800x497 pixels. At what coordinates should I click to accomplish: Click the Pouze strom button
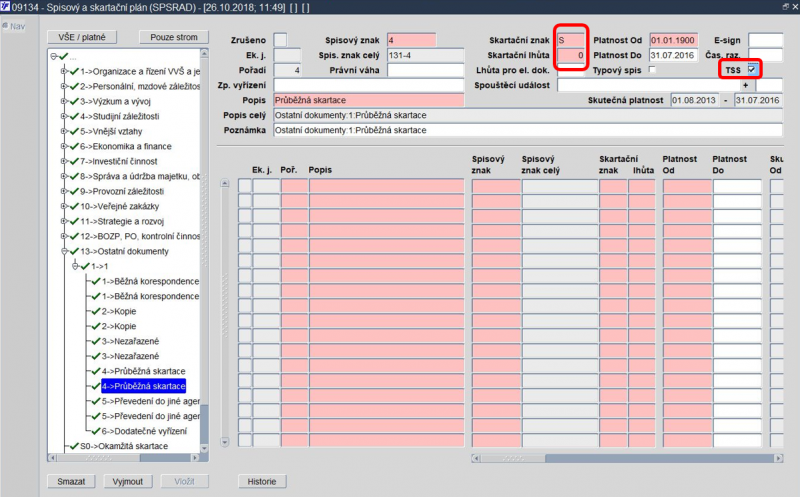pyautogui.click(x=174, y=37)
